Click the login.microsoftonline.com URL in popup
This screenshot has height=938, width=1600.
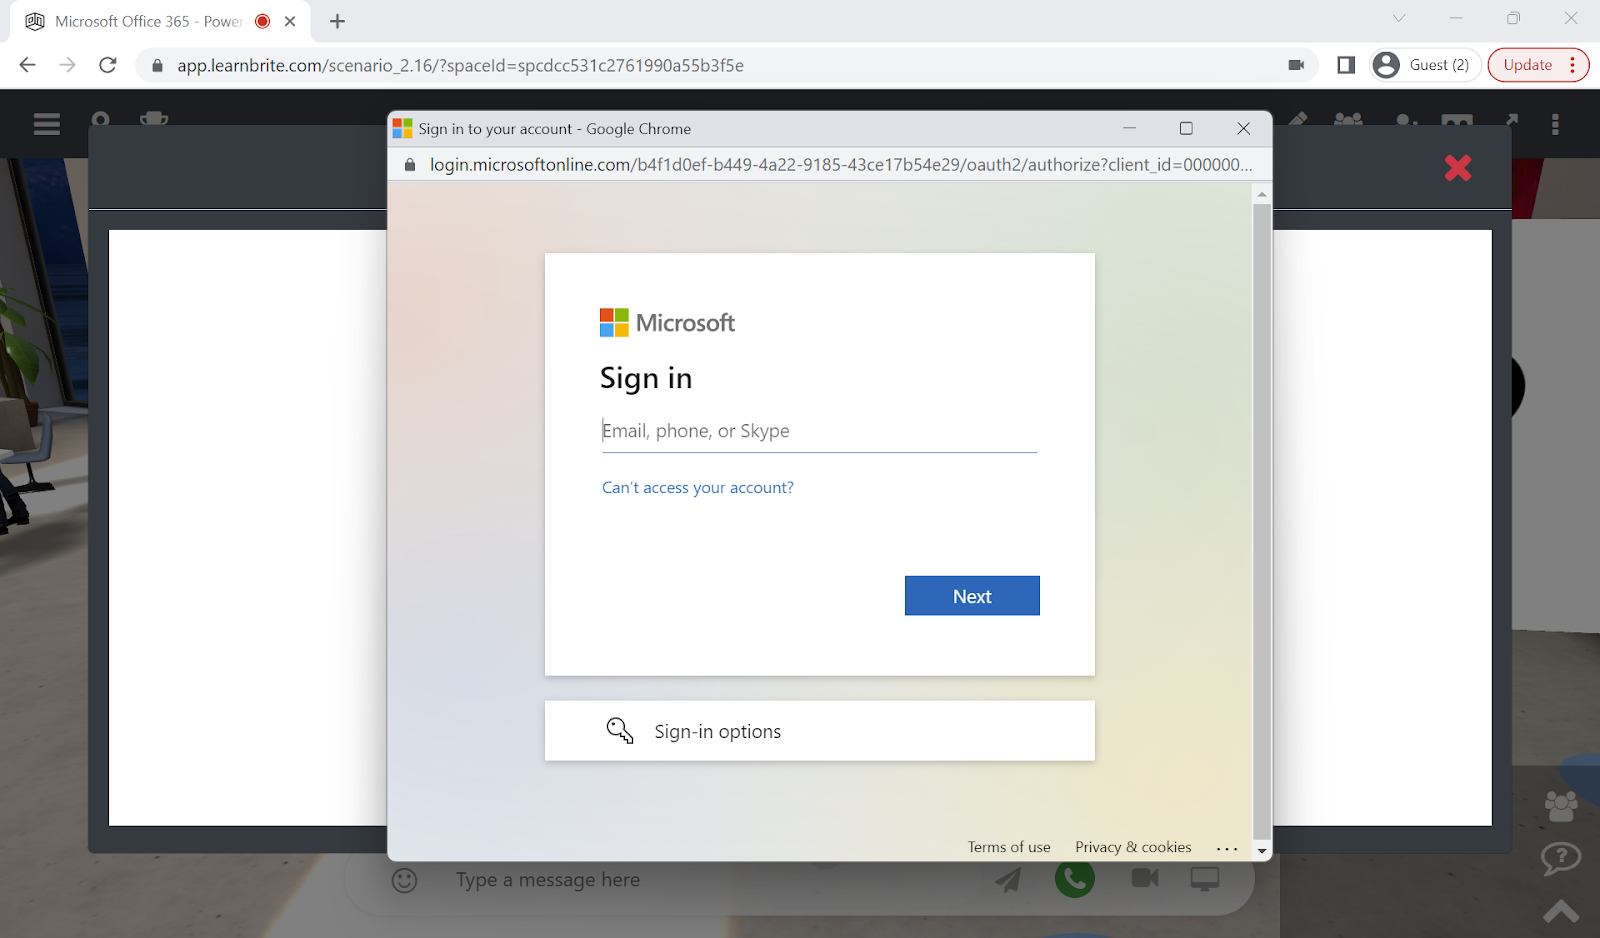pos(841,165)
